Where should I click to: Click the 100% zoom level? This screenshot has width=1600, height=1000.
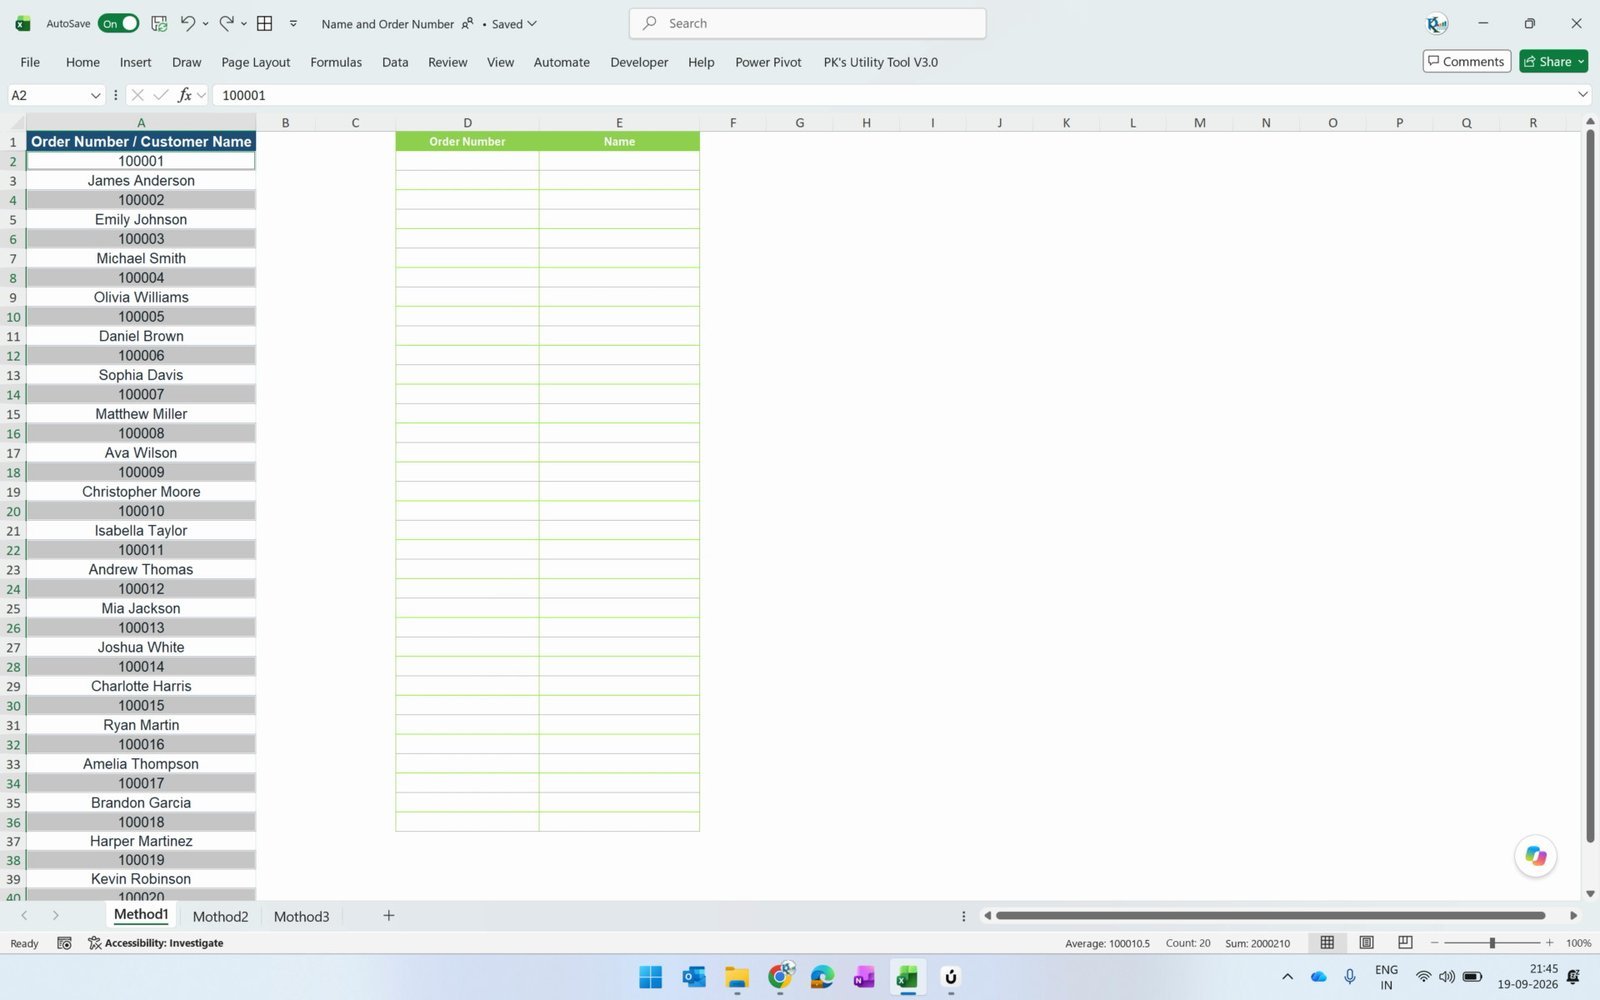point(1578,943)
